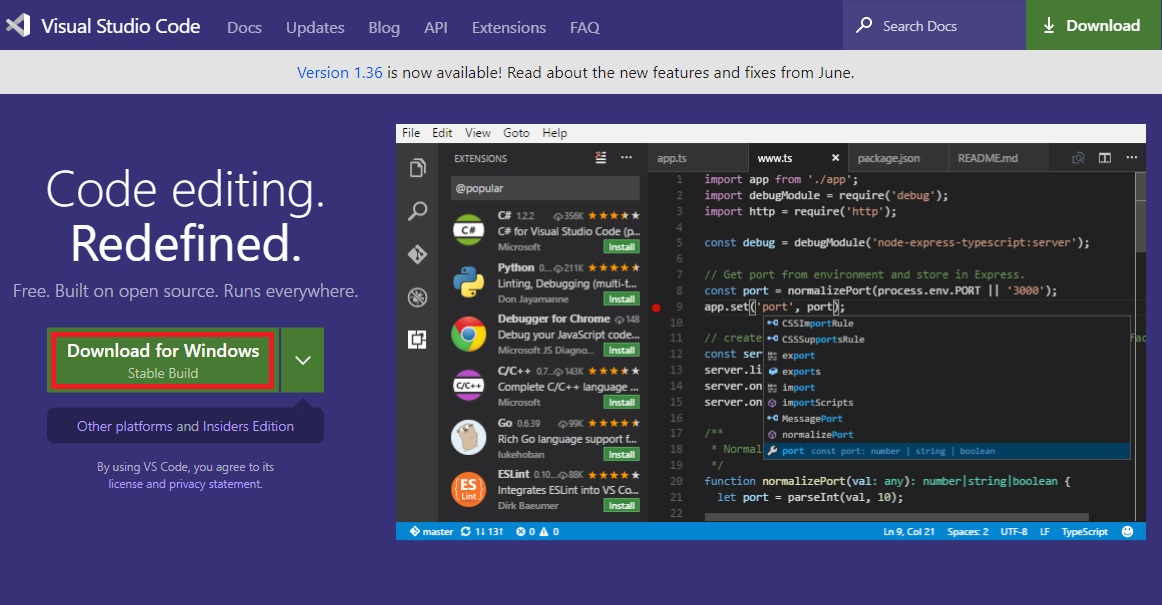Click the errors and warnings indicator

point(538,532)
